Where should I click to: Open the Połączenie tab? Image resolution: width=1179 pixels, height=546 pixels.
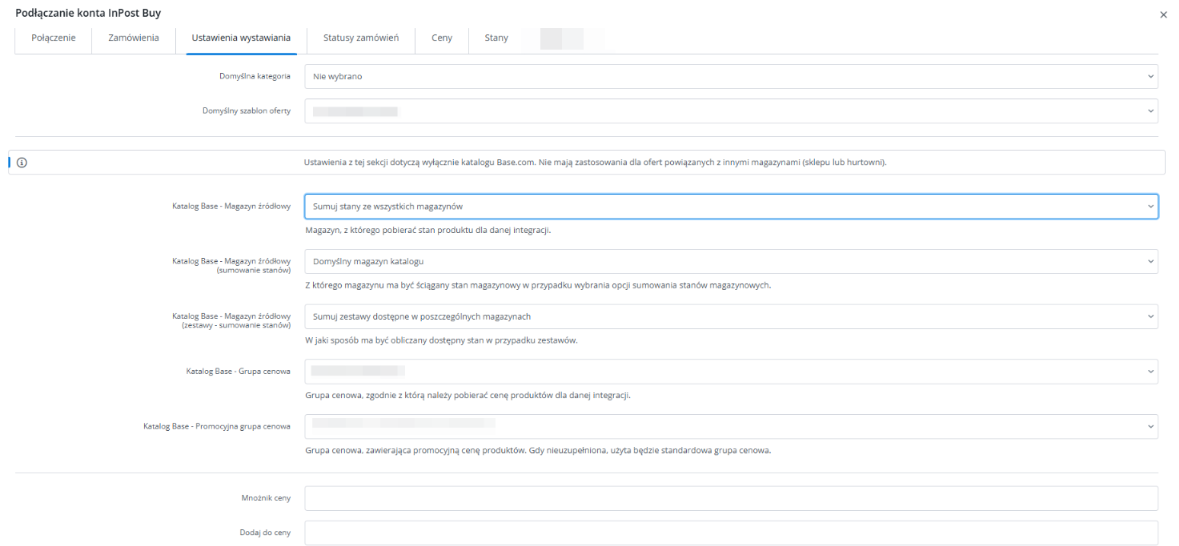(x=54, y=38)
